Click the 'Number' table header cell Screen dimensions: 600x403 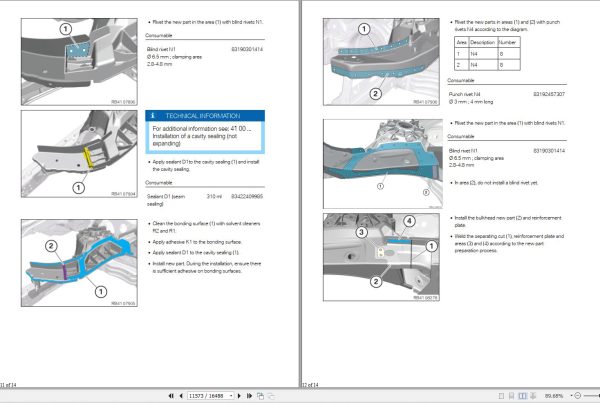(x=508, y=42)
